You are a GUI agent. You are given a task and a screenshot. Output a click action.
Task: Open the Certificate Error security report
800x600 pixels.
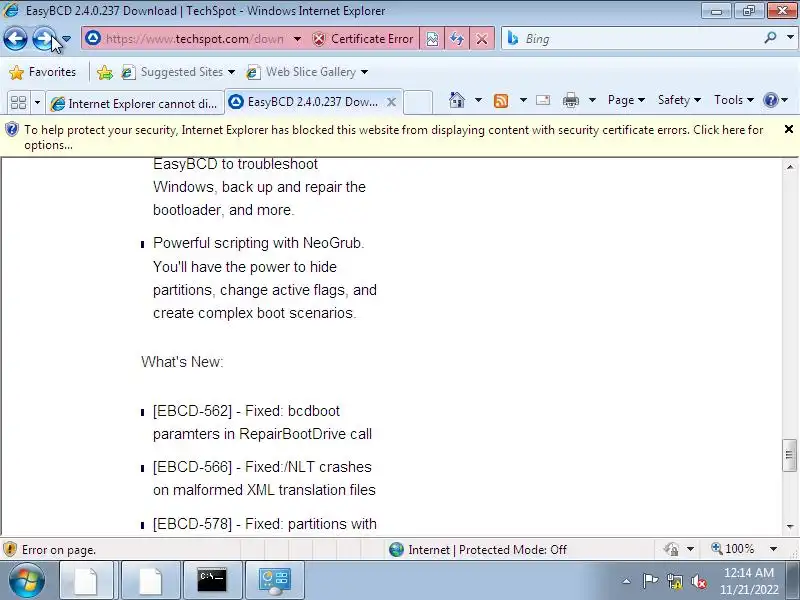click(x=363, y=39)
